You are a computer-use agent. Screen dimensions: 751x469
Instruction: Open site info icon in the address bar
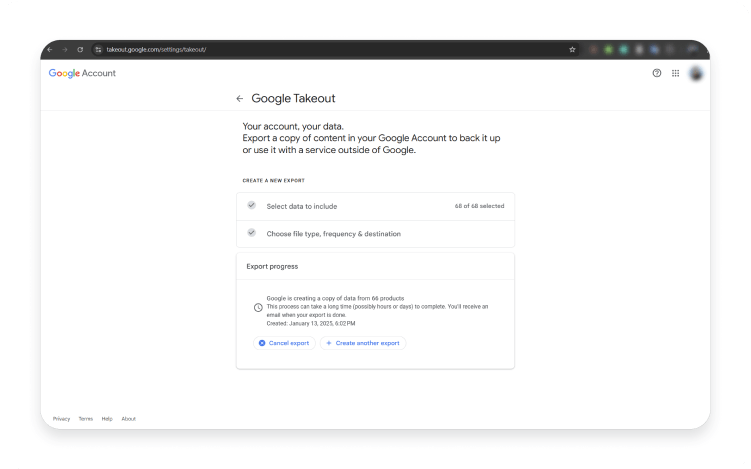pos(98,49)
